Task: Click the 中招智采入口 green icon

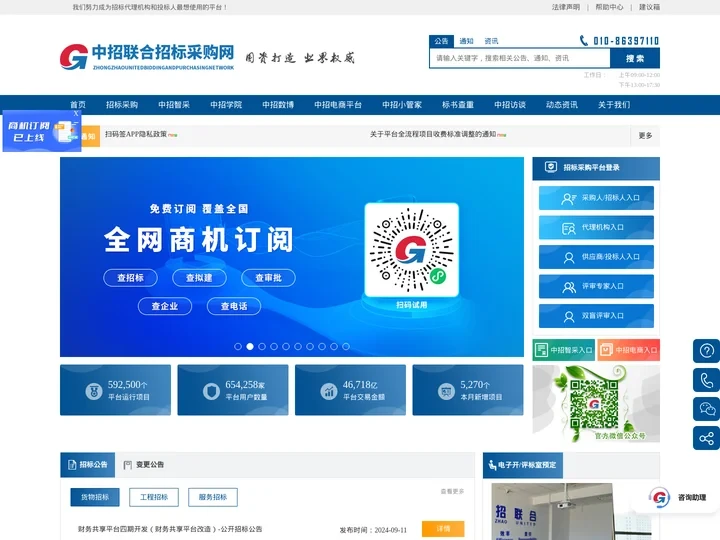Action: [541, 350]
